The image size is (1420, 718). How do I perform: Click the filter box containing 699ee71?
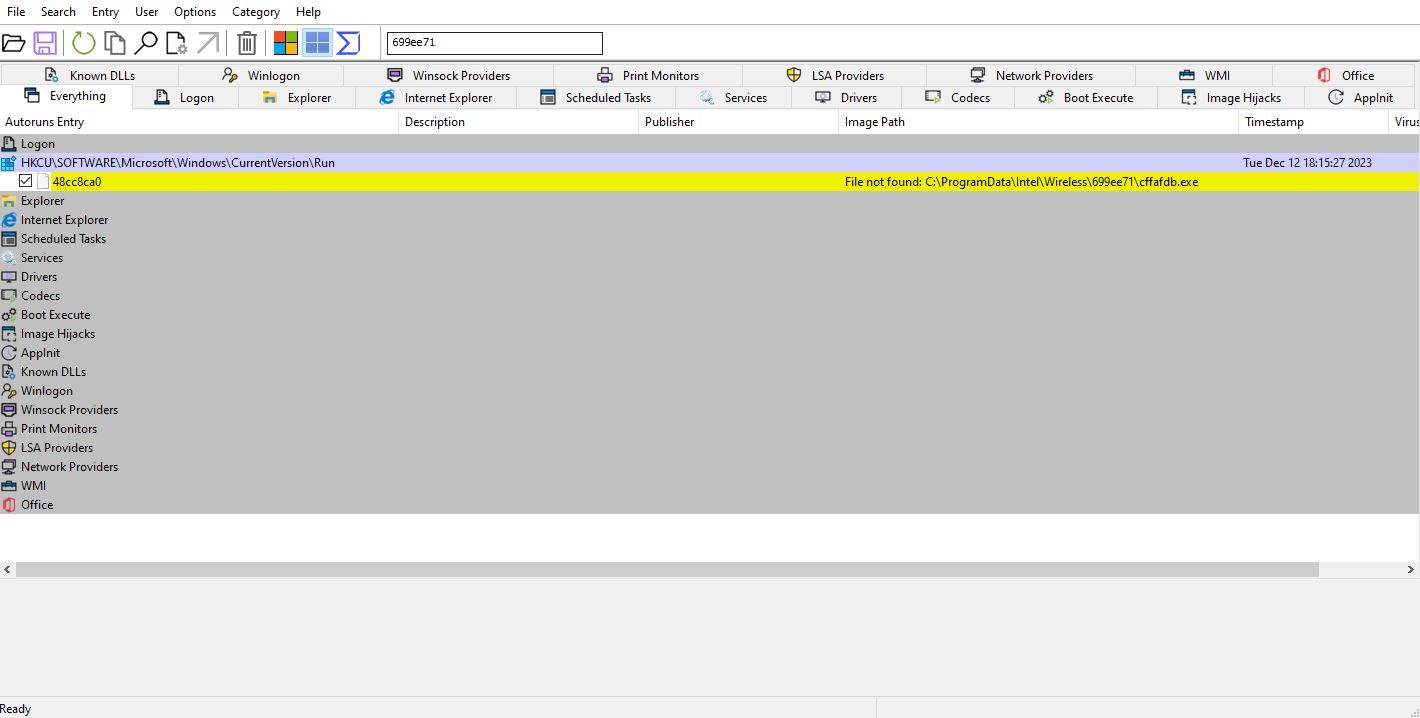pyautogui.click(x=495, y=43)
